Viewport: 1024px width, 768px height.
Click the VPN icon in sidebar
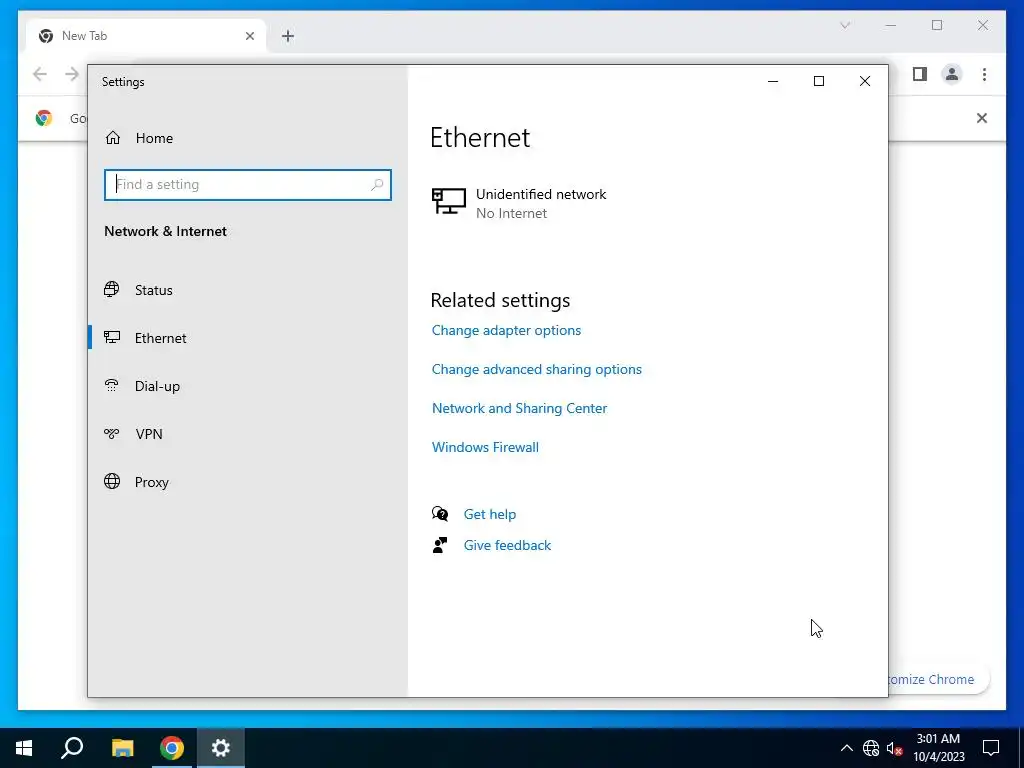(112, 434)
